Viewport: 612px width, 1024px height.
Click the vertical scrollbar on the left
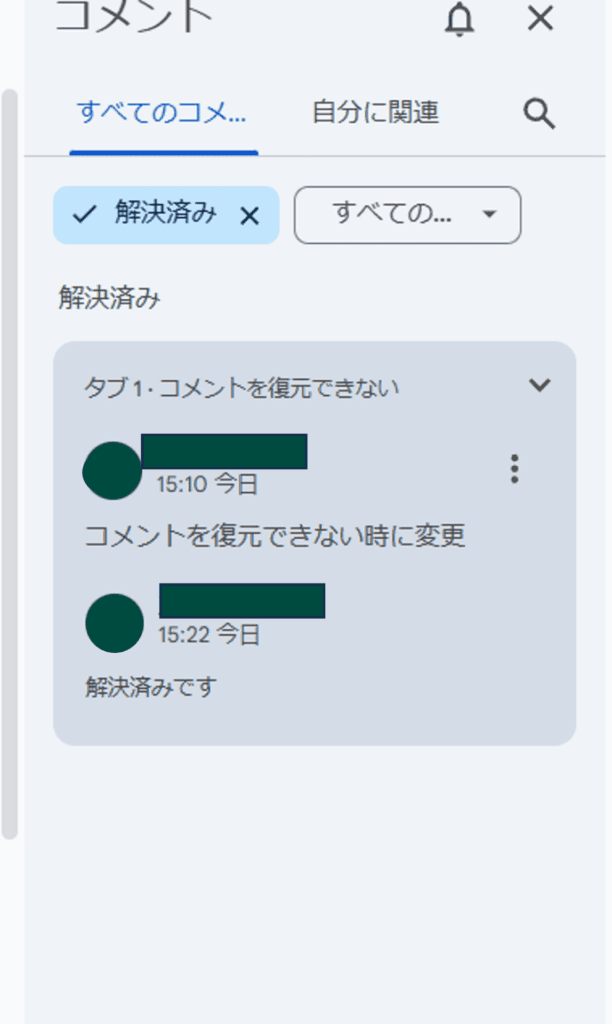pyautogui.click(x=10, y=460)
